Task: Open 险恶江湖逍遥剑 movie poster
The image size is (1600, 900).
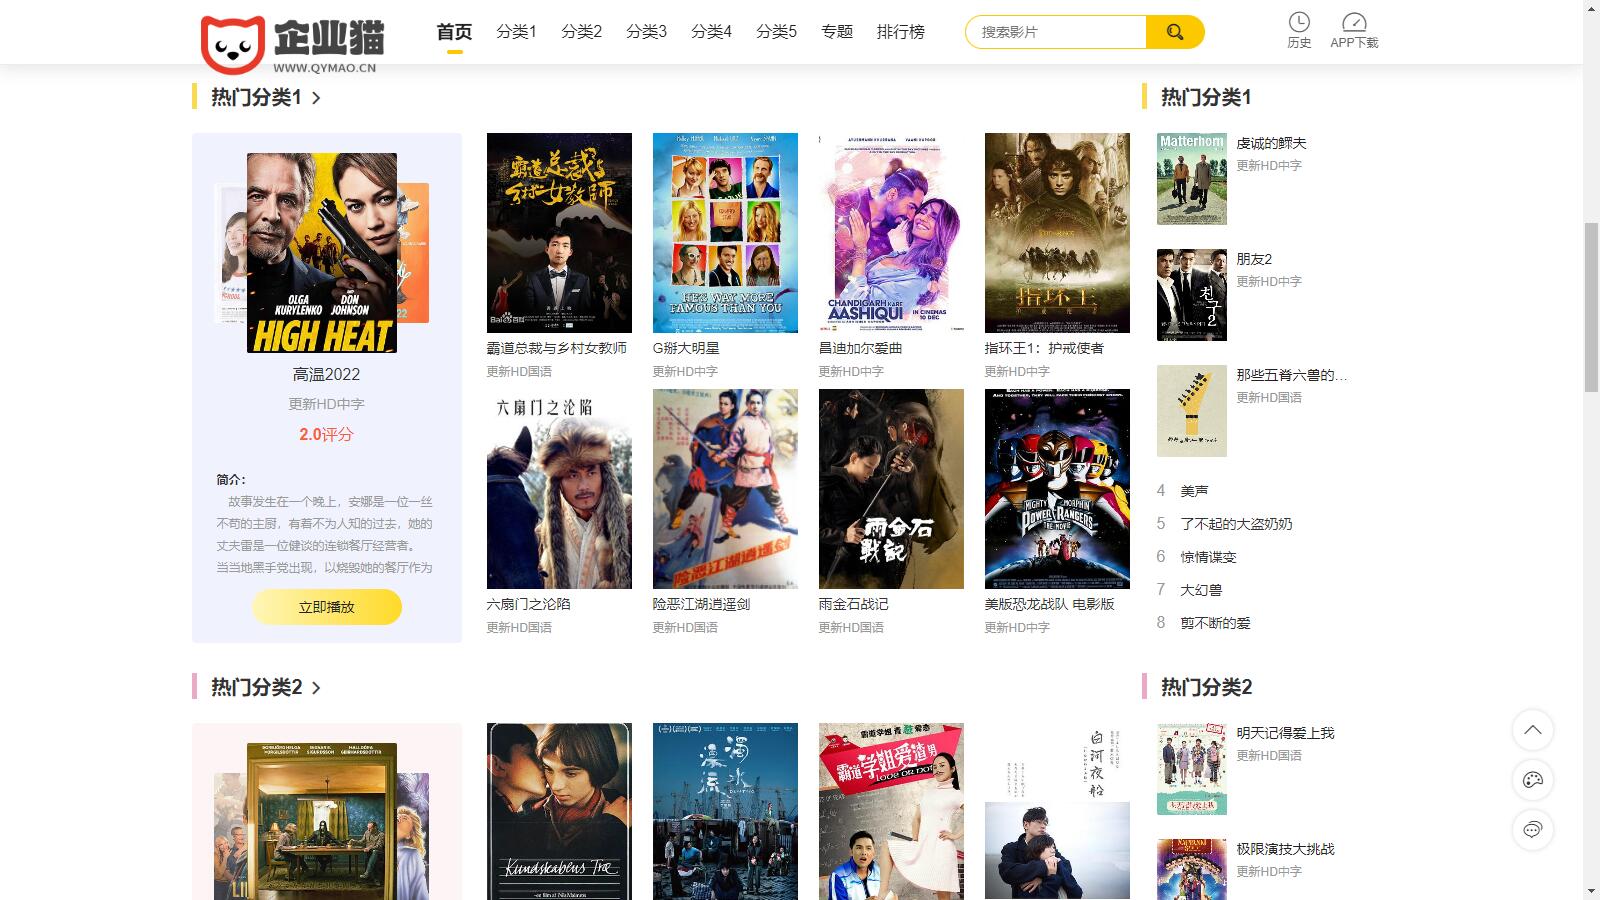Action: [x=725, y=489]
